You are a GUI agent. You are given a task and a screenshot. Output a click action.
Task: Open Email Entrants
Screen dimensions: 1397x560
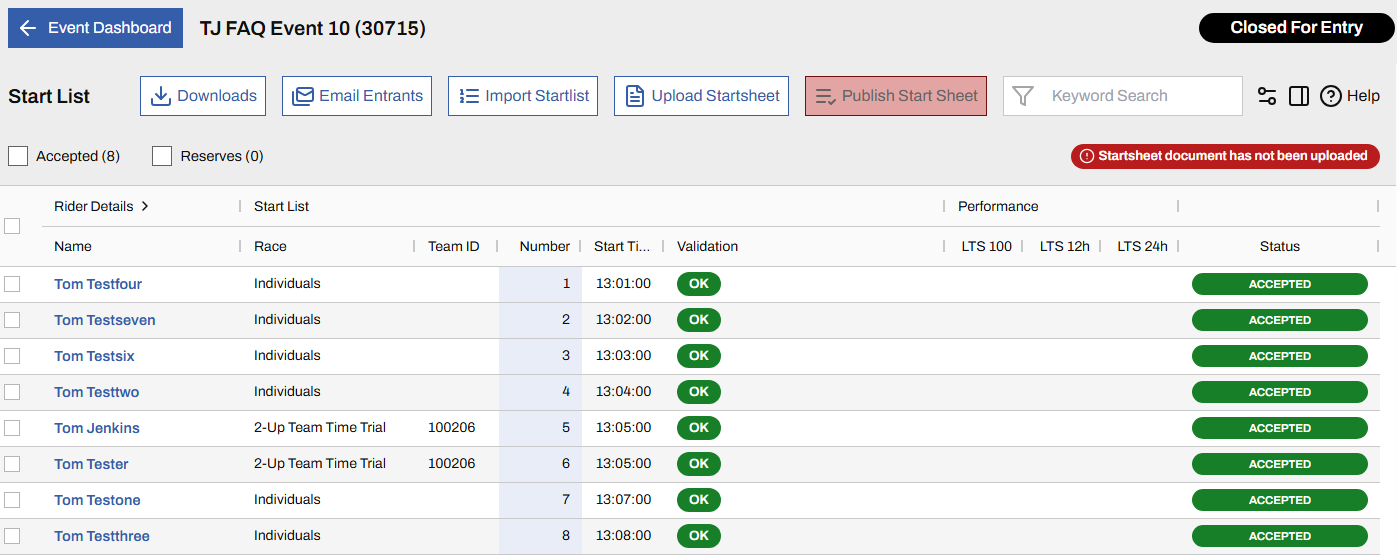[x=357, y=96]
